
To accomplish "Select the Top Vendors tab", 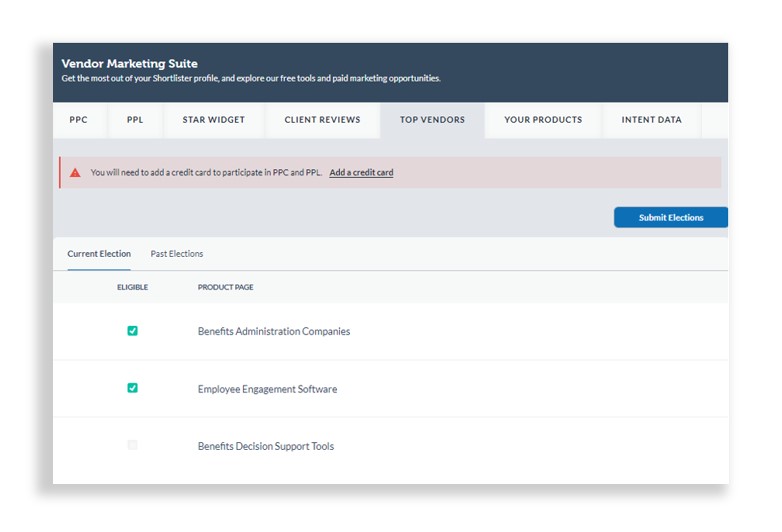I will (x=432, y=120).
